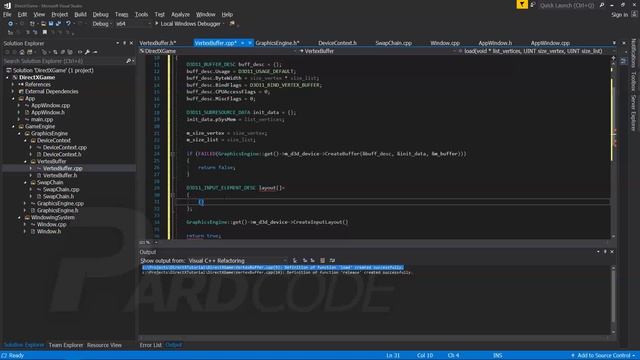640x360 pixels.
Task: Collapse the layout block at line 30
Action: tap(173, 195)
